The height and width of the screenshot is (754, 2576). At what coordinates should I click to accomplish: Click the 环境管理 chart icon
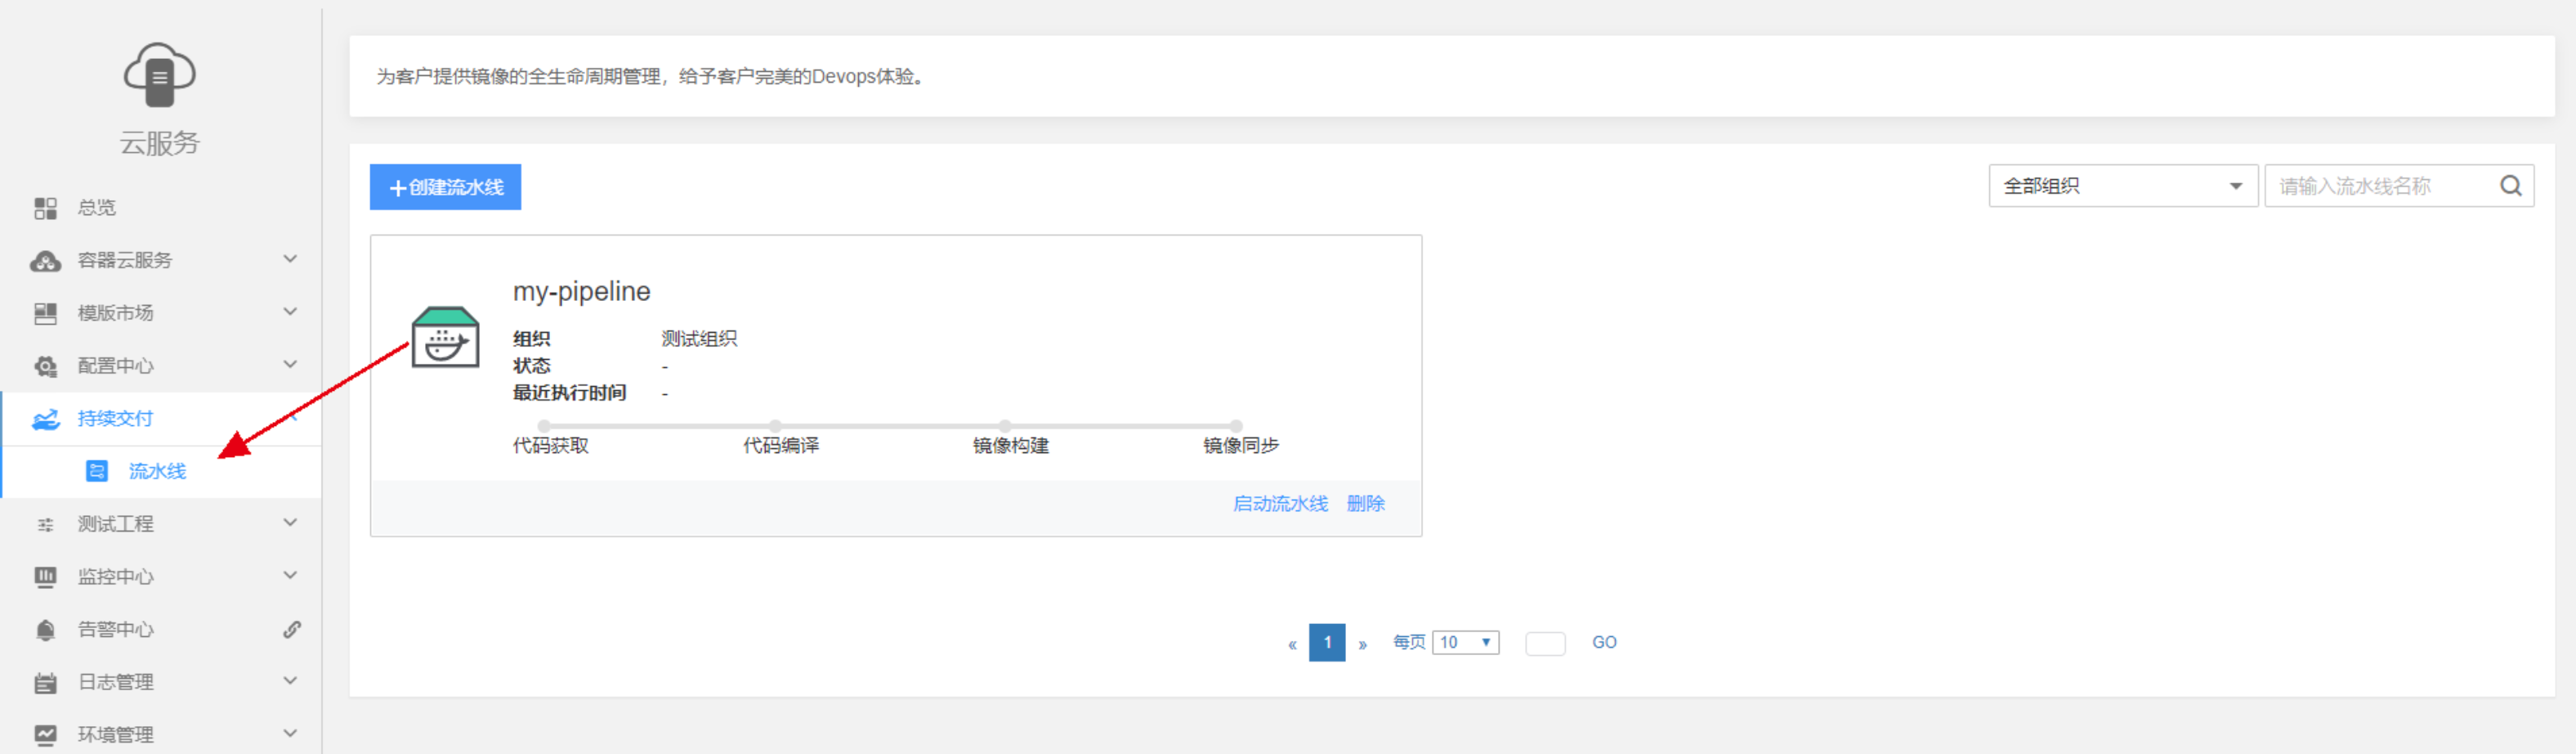[x=45, y=735]
